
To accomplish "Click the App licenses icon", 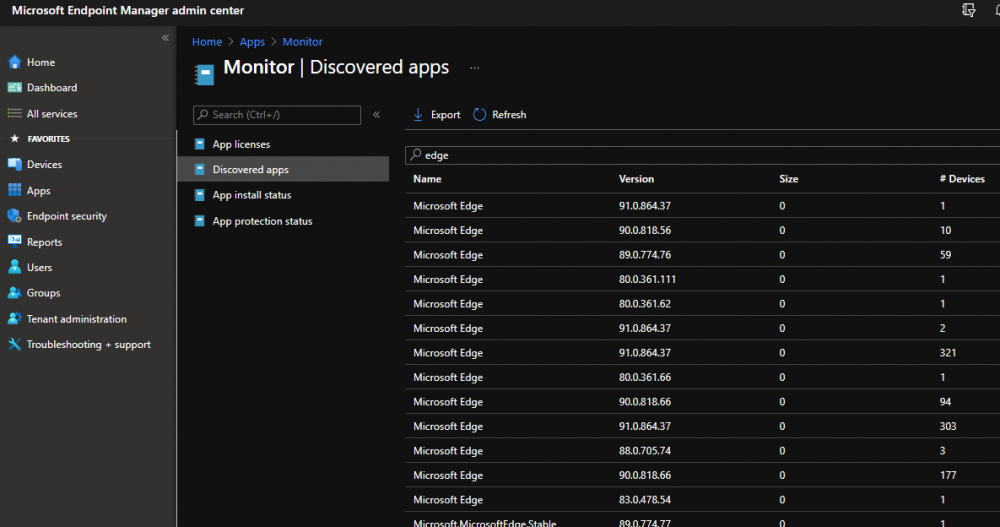I will tap(200, 144).
